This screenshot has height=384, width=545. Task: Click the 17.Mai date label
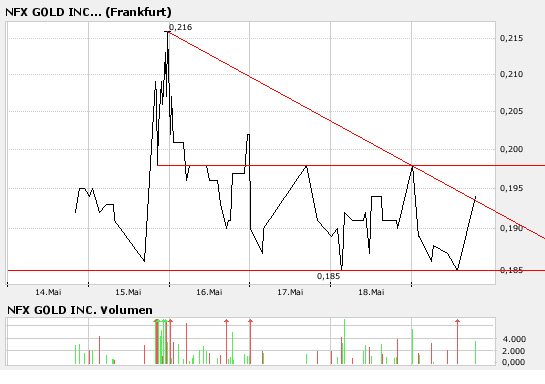coord(290,292)
